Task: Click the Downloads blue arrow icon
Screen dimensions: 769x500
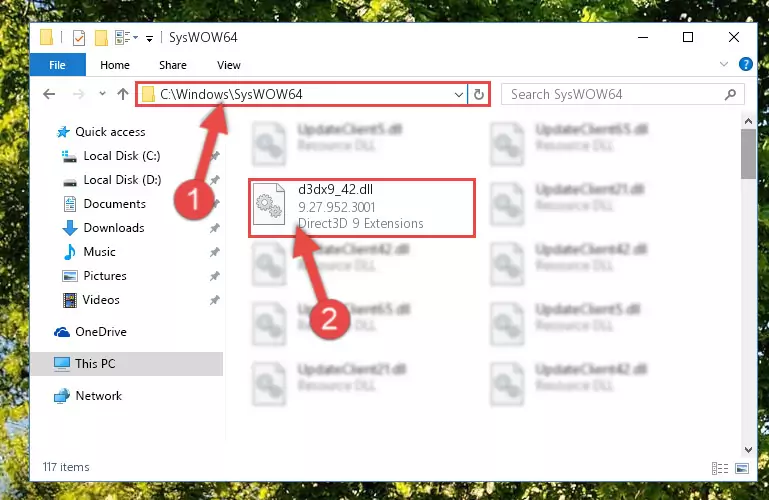Action: 70,228
